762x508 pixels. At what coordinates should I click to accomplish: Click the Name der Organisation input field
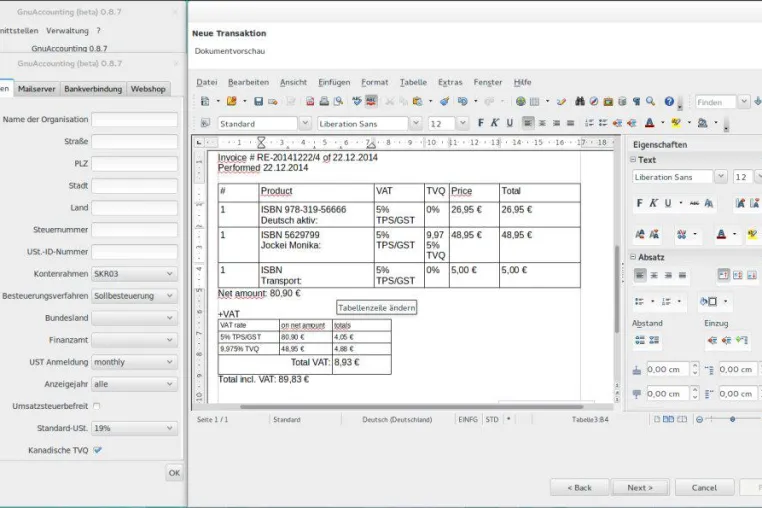134,120
